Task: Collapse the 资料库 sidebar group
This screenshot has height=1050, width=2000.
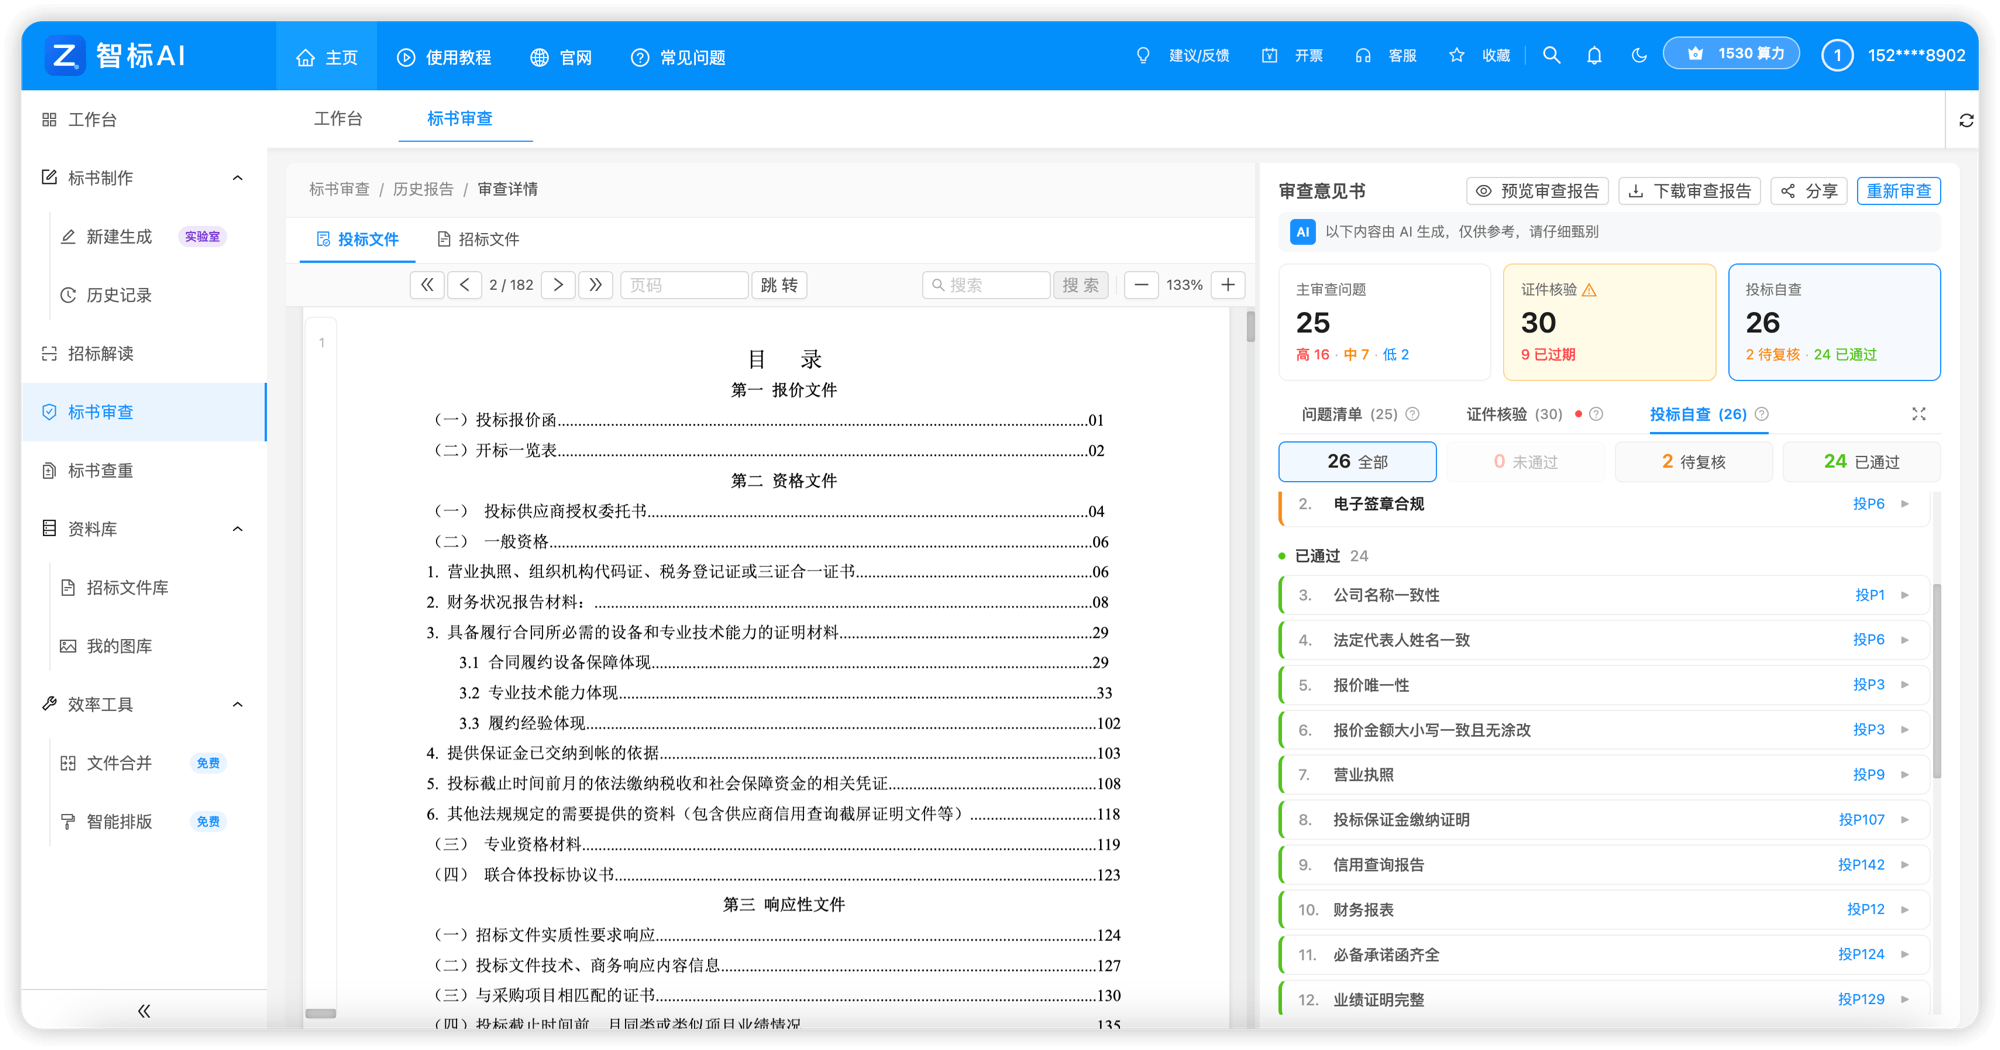Action: click(x=237, y=529)
